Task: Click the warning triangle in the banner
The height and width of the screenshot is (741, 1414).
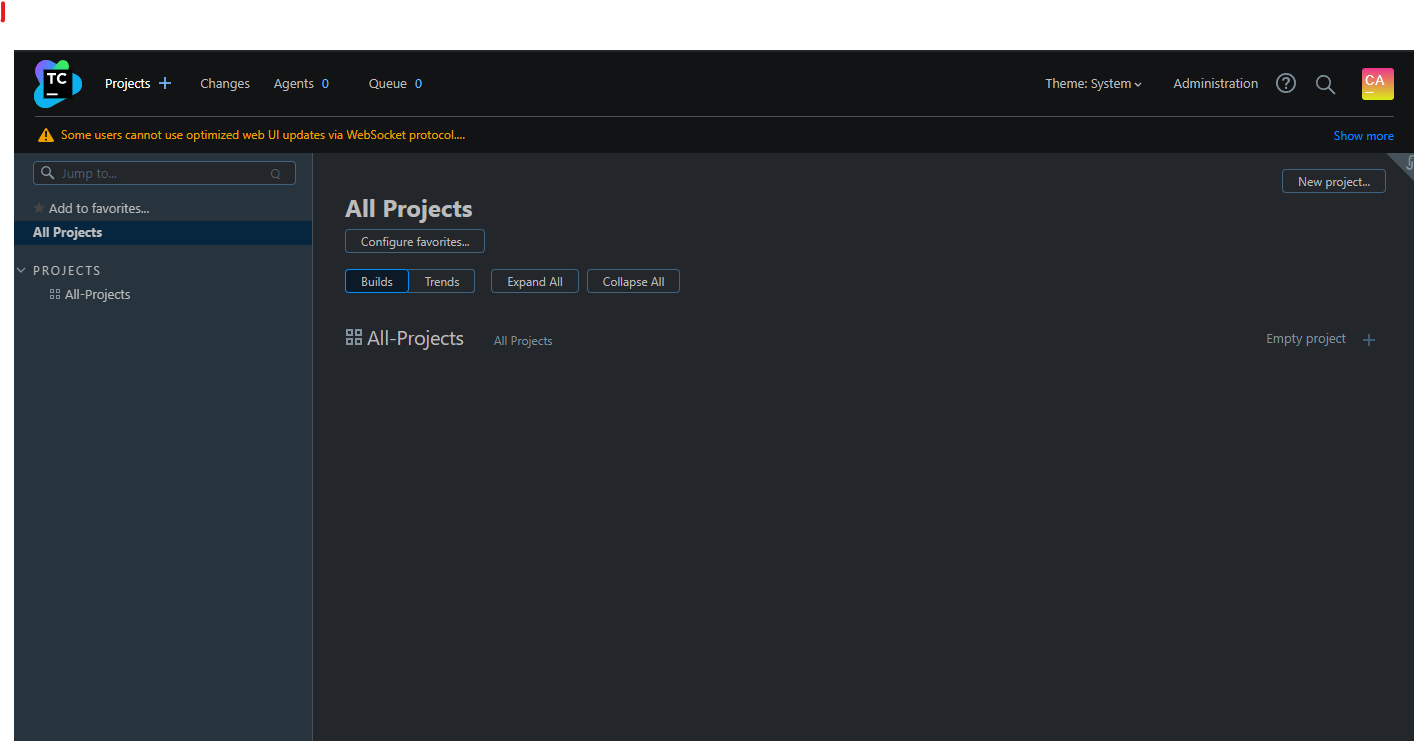Action: [46, 133]
